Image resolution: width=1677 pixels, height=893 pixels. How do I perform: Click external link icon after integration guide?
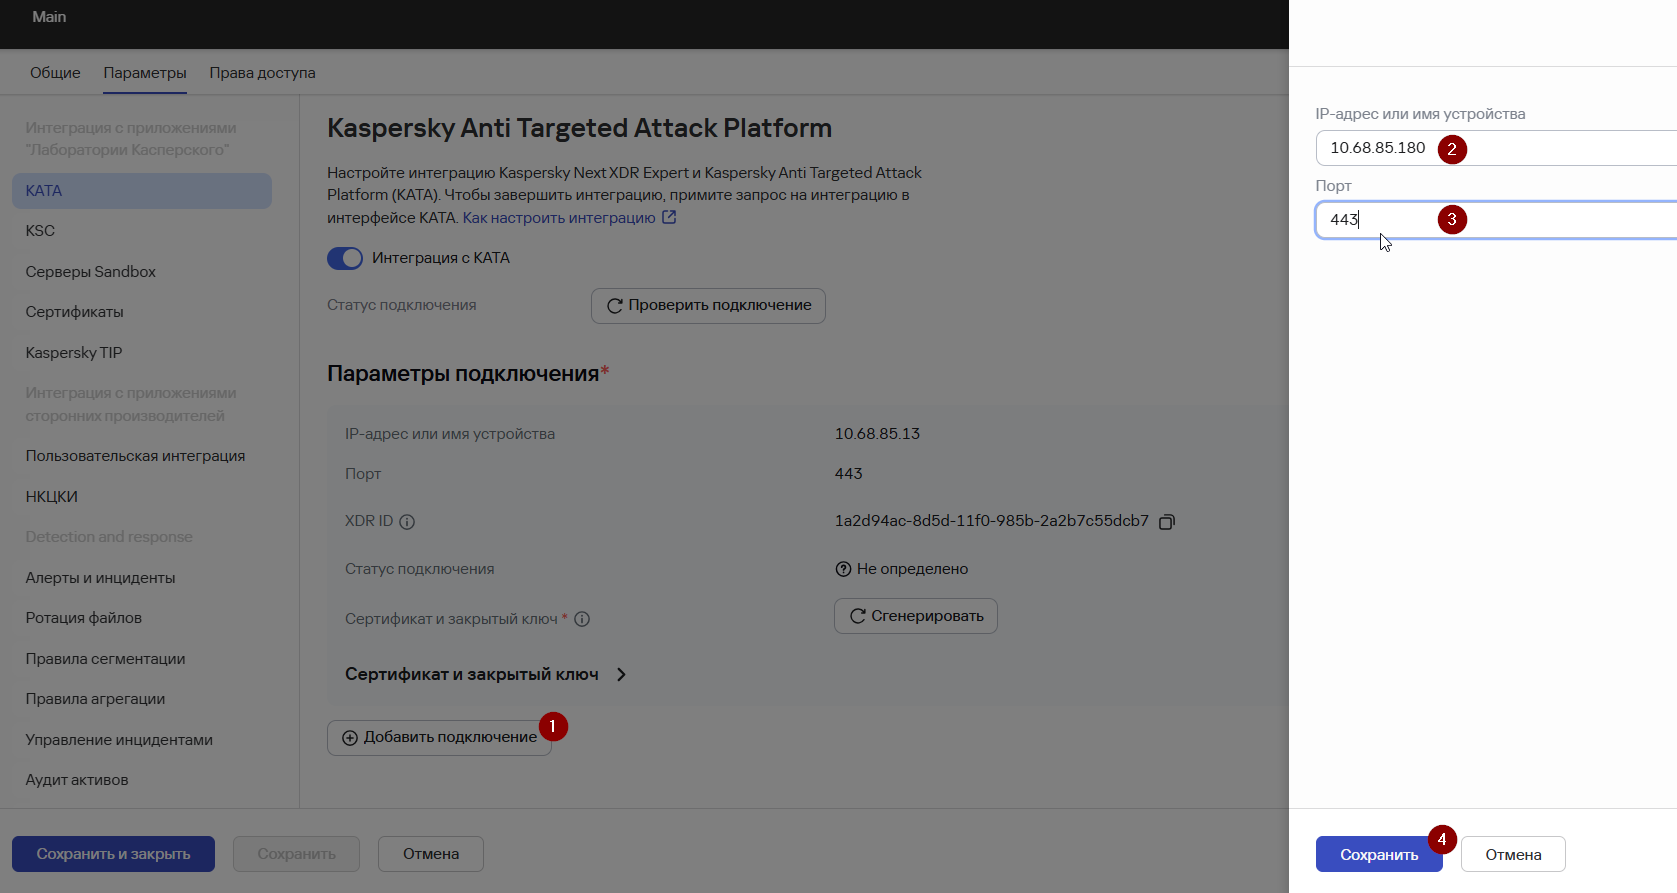(669, 217)
